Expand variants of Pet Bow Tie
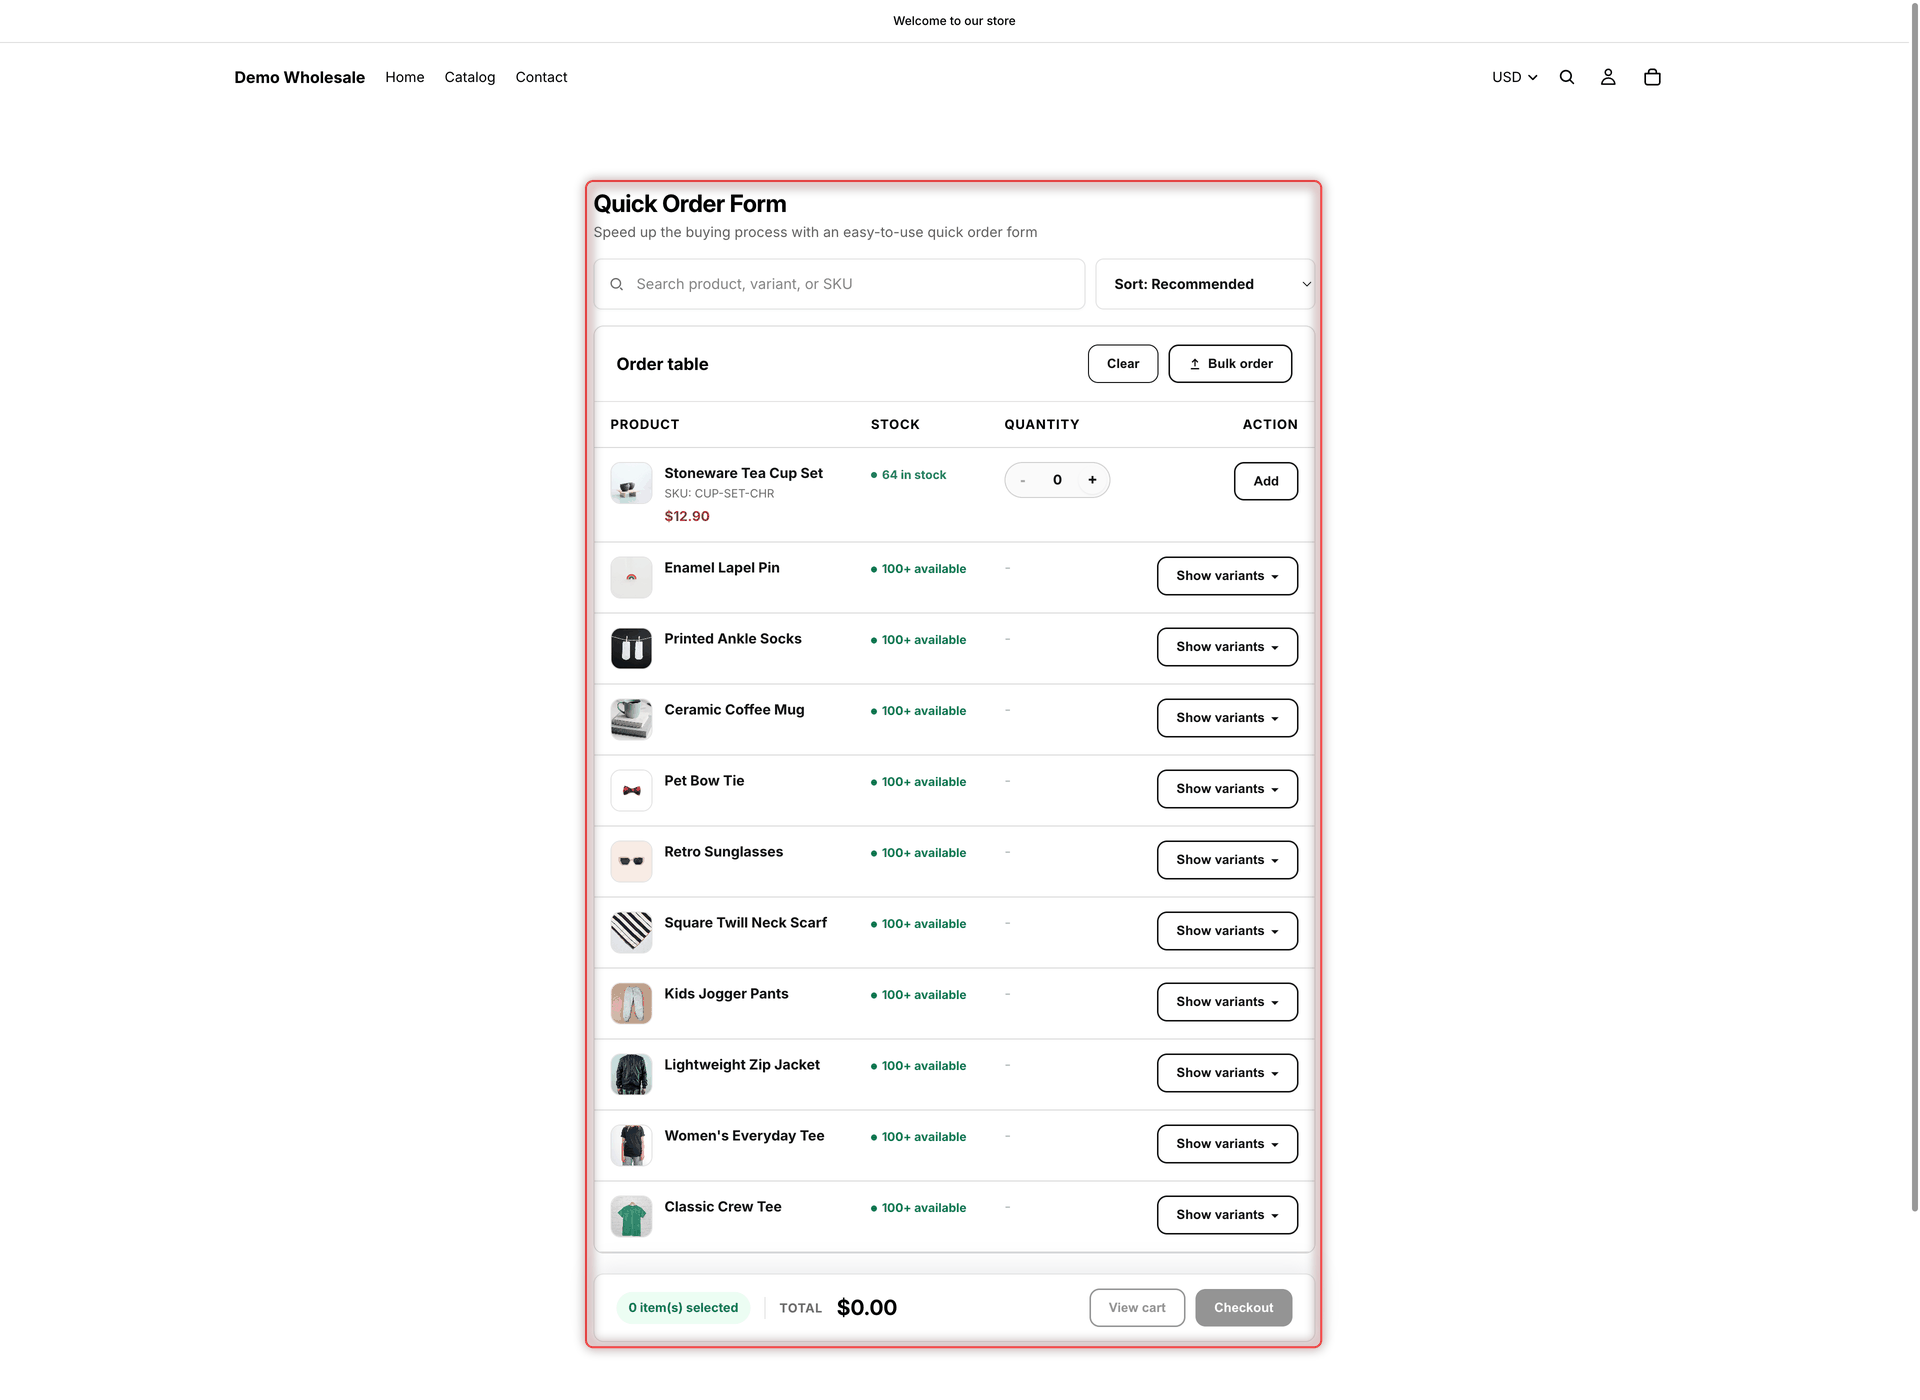The width and height of the screenshot is (1920, 1400). (1227, 789)
